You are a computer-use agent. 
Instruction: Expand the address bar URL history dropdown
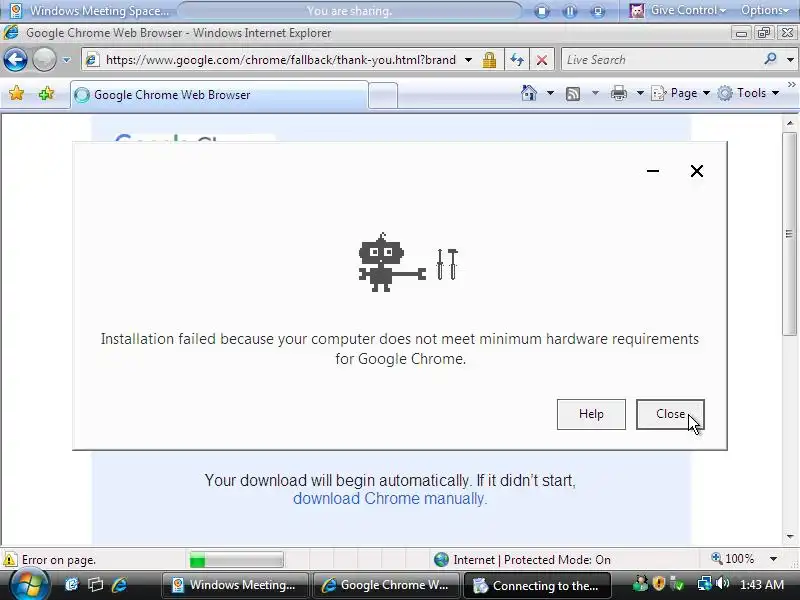point(468,60)
